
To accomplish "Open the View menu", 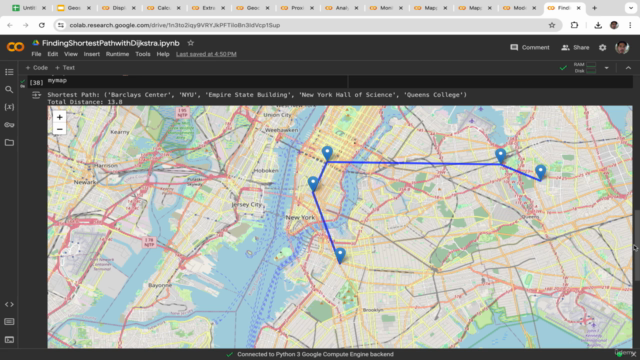I will click(71, 54).
